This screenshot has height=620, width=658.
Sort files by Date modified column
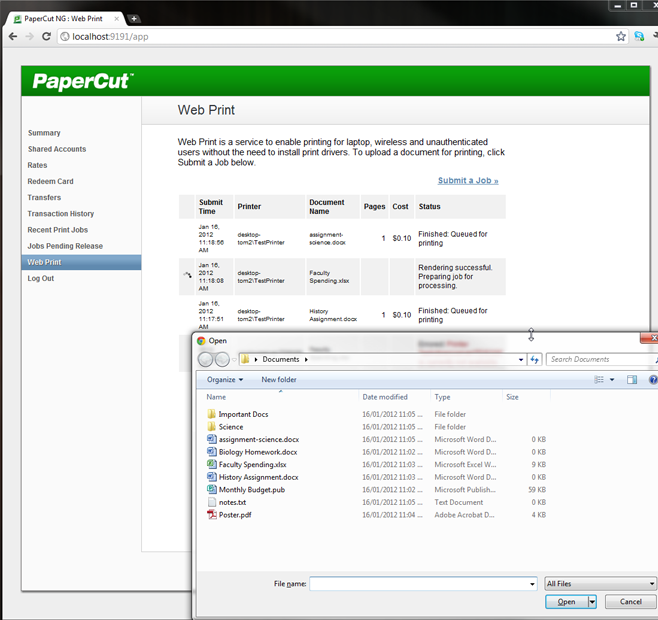tap(385, 397)
